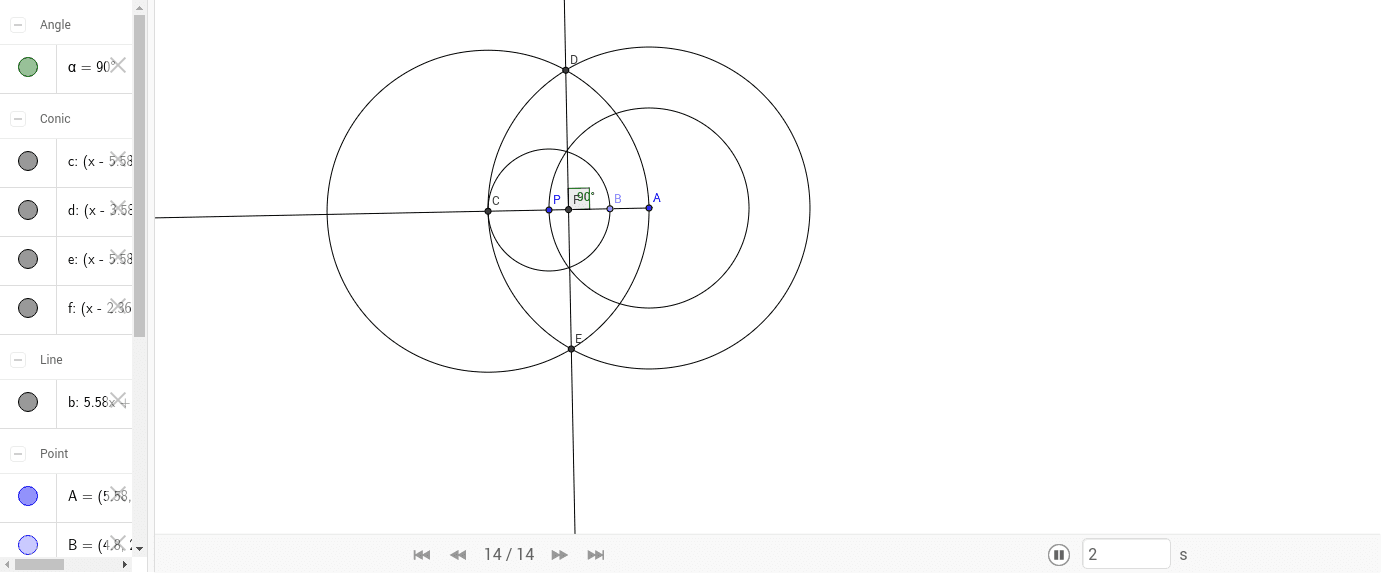Delete conic c entry
Screen dimensions: 1382x574
[x=118, y=158]
